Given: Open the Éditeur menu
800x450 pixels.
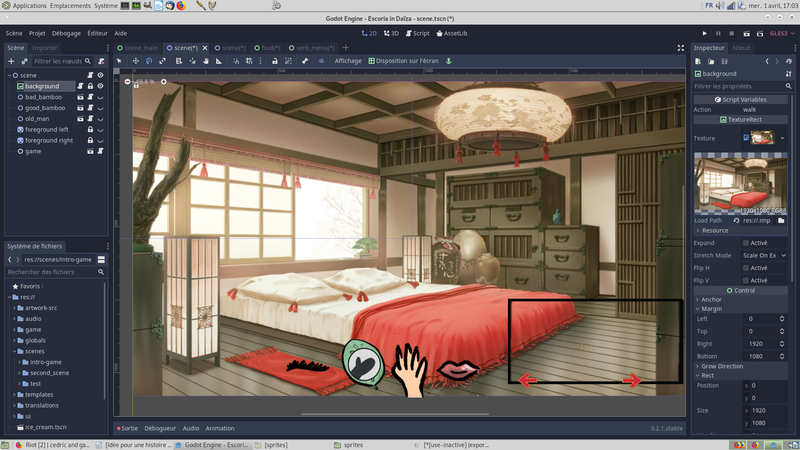Looking at the screenshot, I should coord(97,34).
